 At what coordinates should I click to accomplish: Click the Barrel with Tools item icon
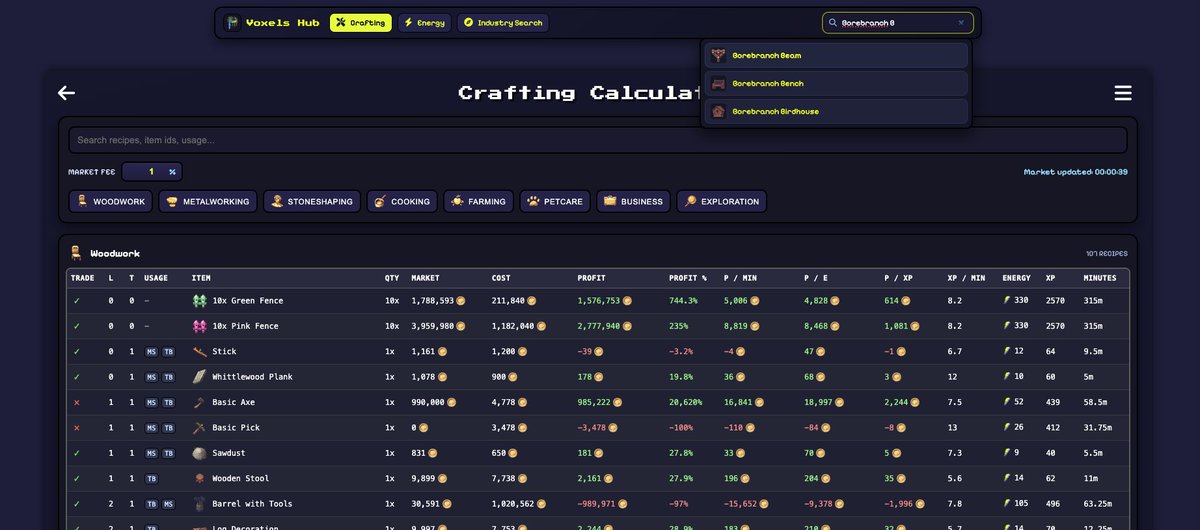[x=199, y=504]
